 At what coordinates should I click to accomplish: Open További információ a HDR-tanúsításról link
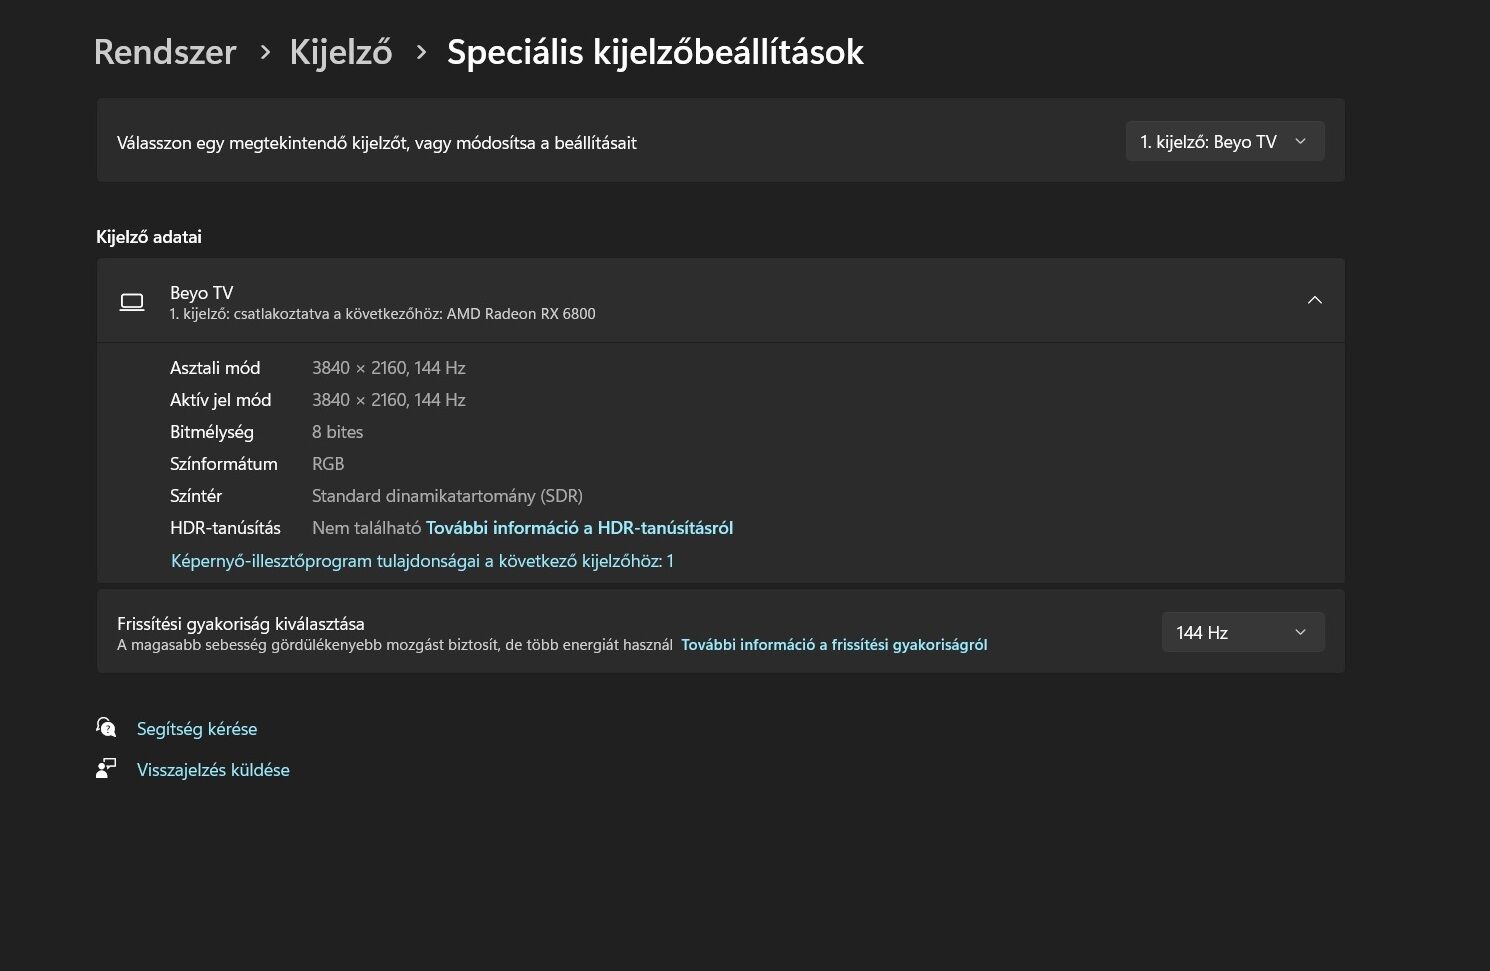pyautogui.click(x=579, y=528)
